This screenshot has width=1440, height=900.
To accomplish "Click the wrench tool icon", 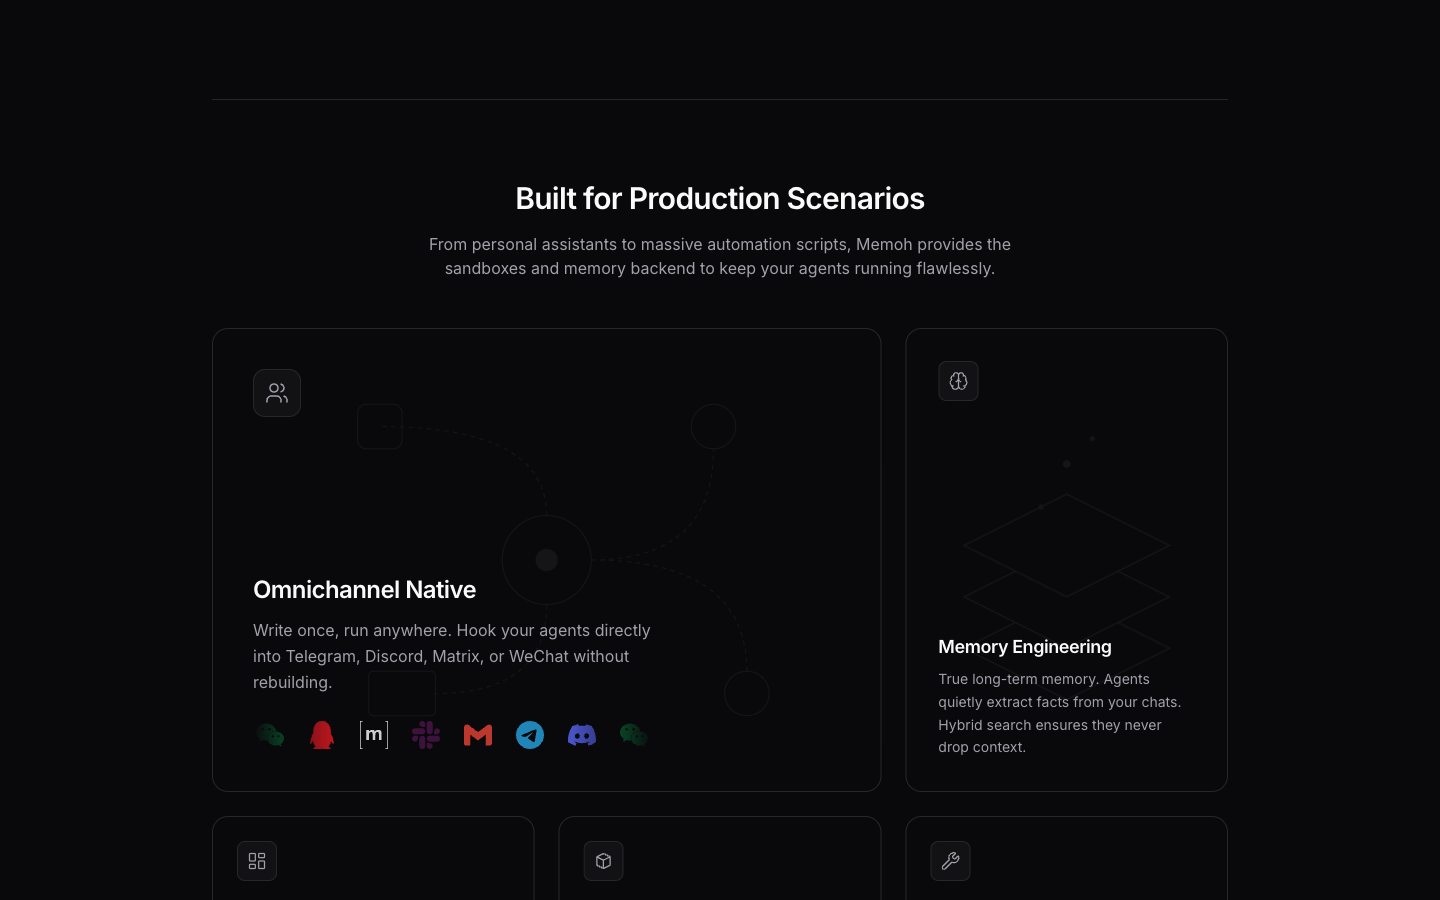I will tap(950, 861).
